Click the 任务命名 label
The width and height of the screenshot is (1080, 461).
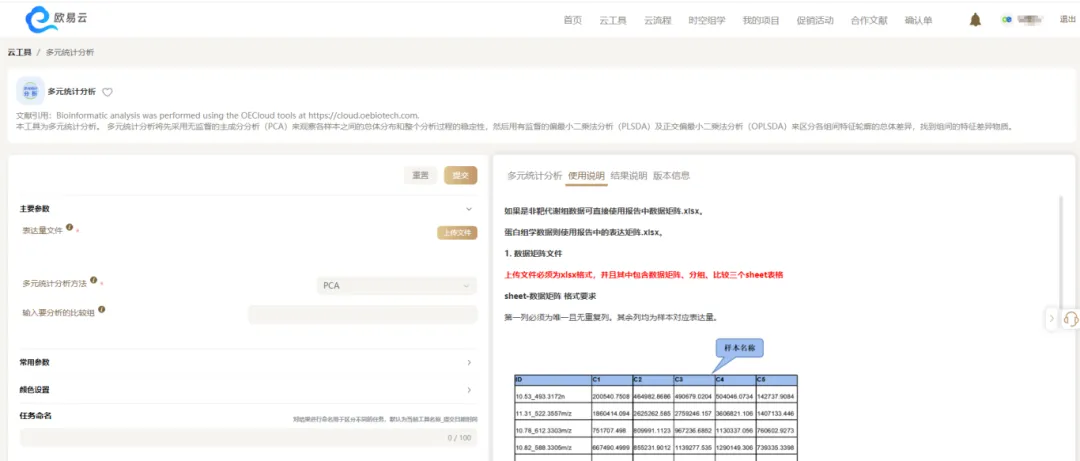pyautogui.click(x=36, y=416)
